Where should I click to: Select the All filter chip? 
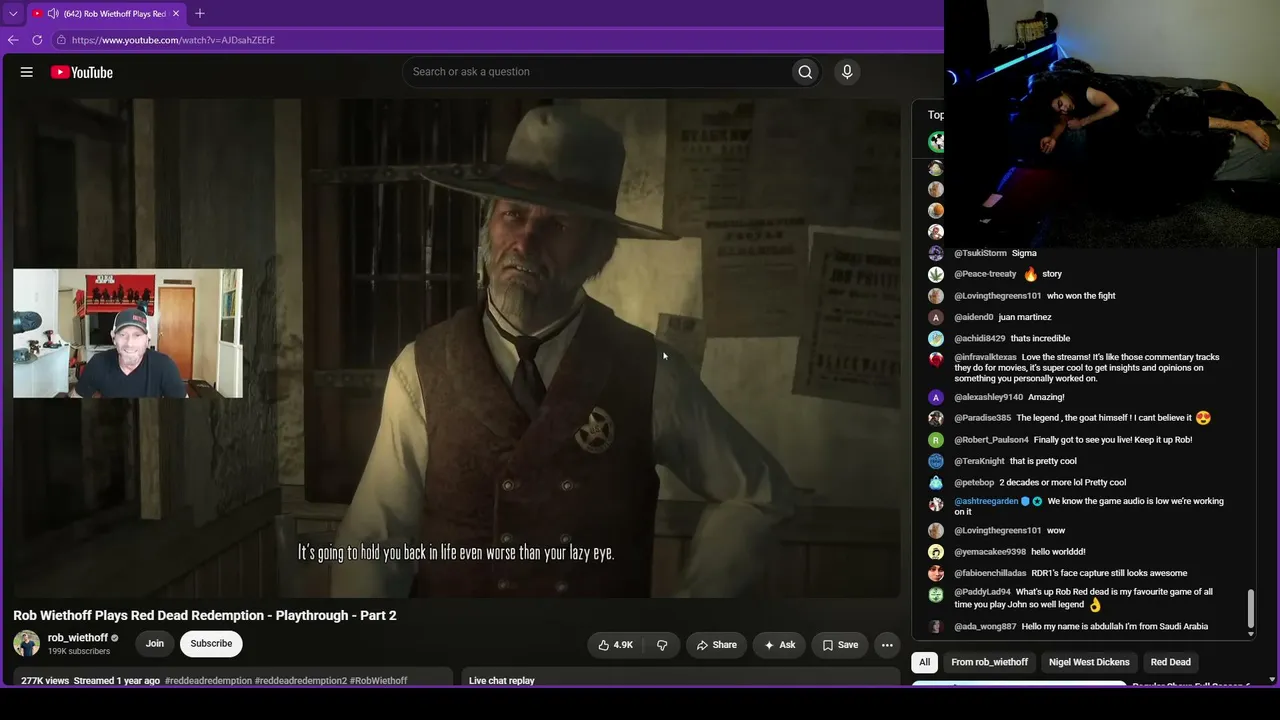pyautogui.click(x=925, y=662)
